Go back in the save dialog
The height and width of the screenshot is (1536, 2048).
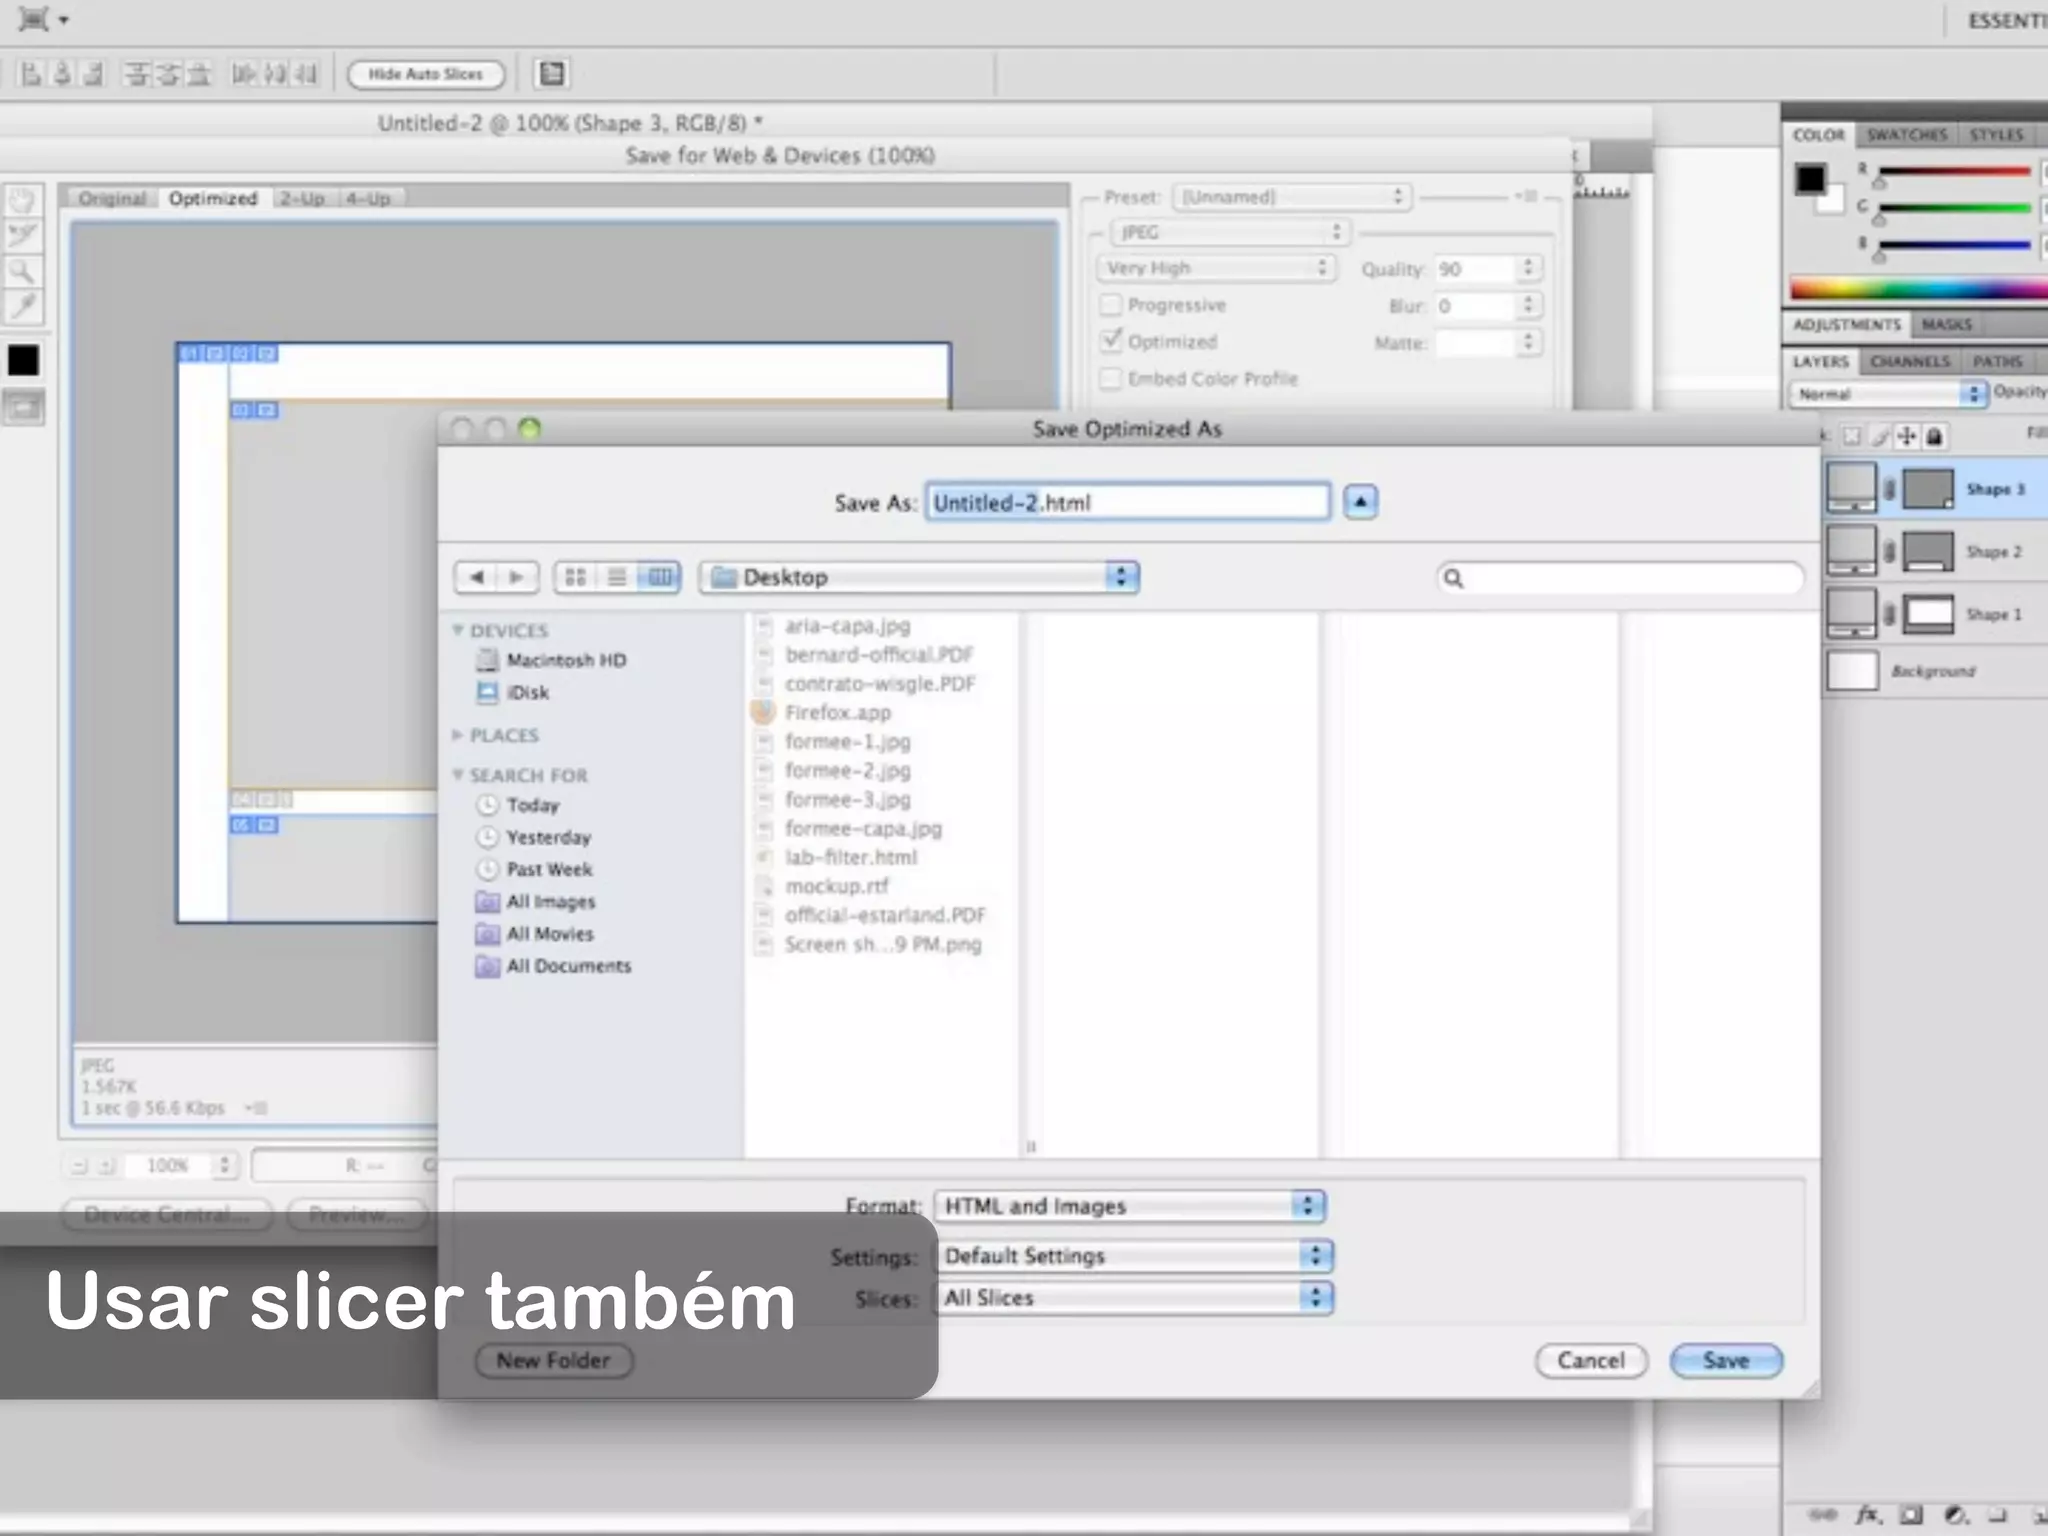click(x=477, y=577)
